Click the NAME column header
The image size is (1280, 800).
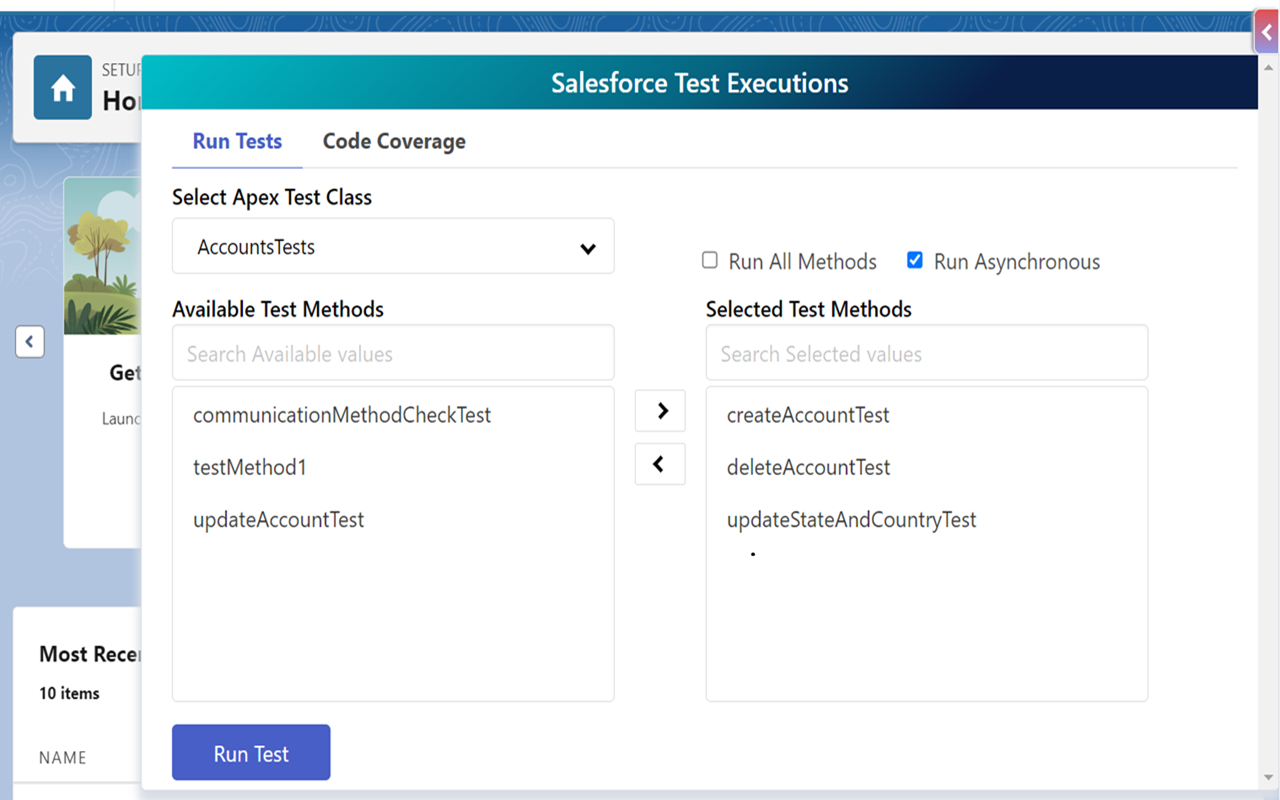63,757
